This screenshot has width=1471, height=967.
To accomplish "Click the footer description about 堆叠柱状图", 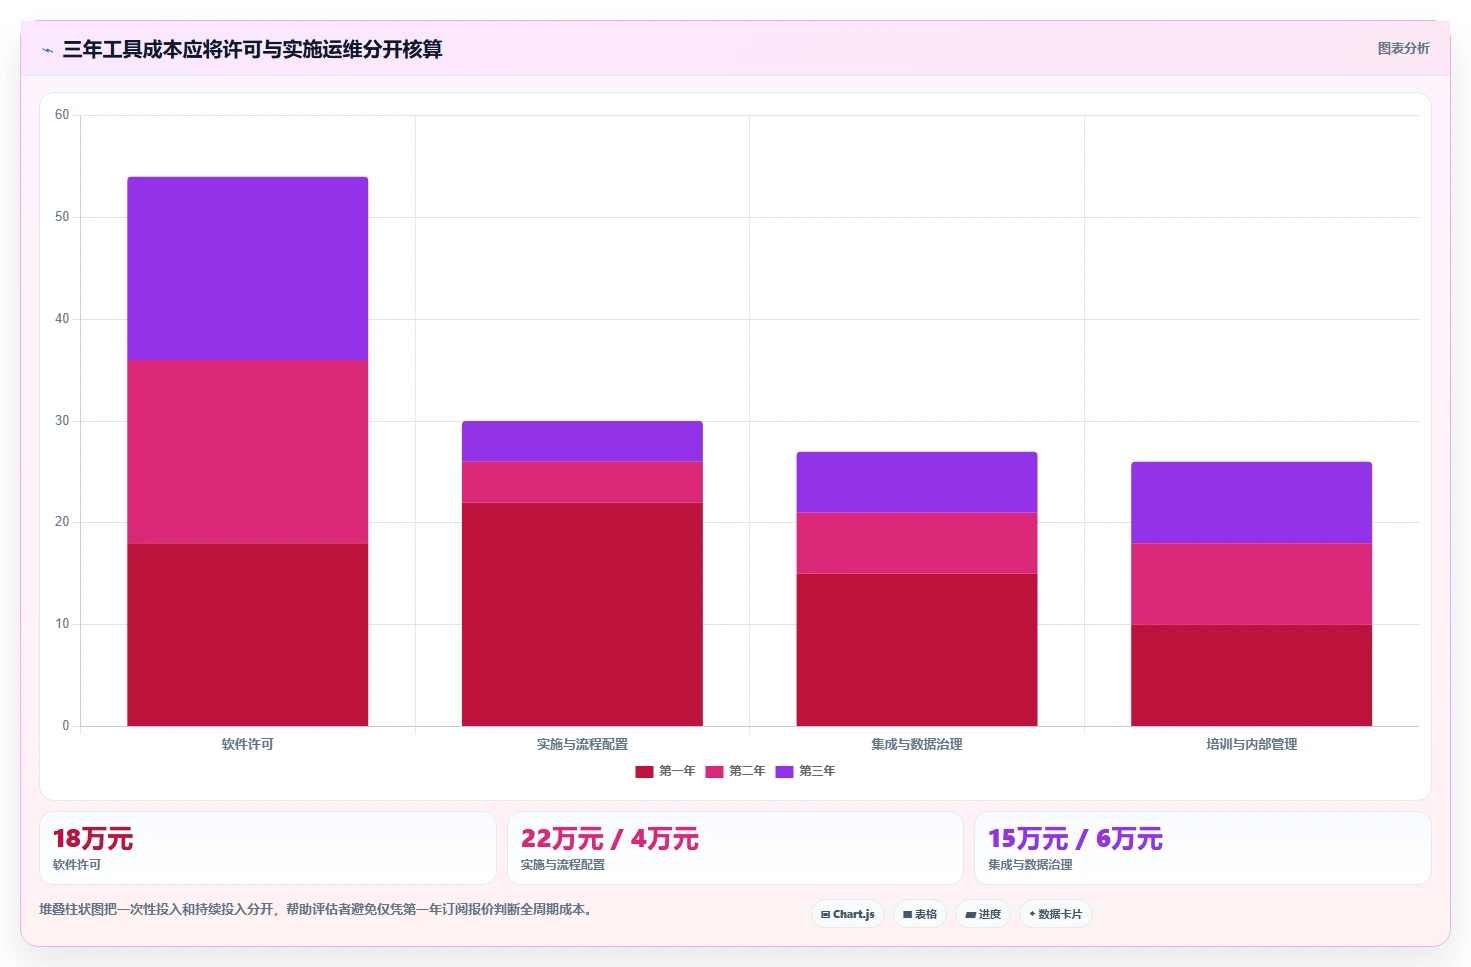I will coord(315,910).
